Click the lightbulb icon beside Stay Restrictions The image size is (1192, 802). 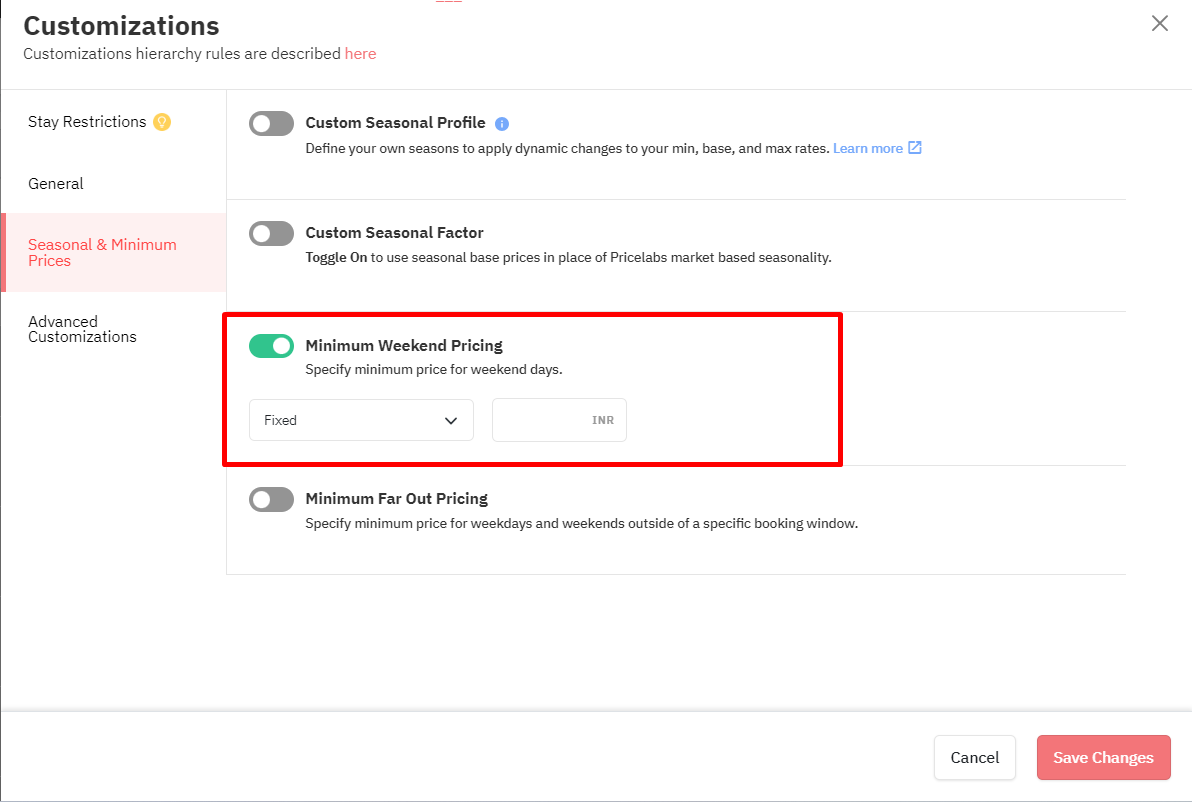click(162, 122)
